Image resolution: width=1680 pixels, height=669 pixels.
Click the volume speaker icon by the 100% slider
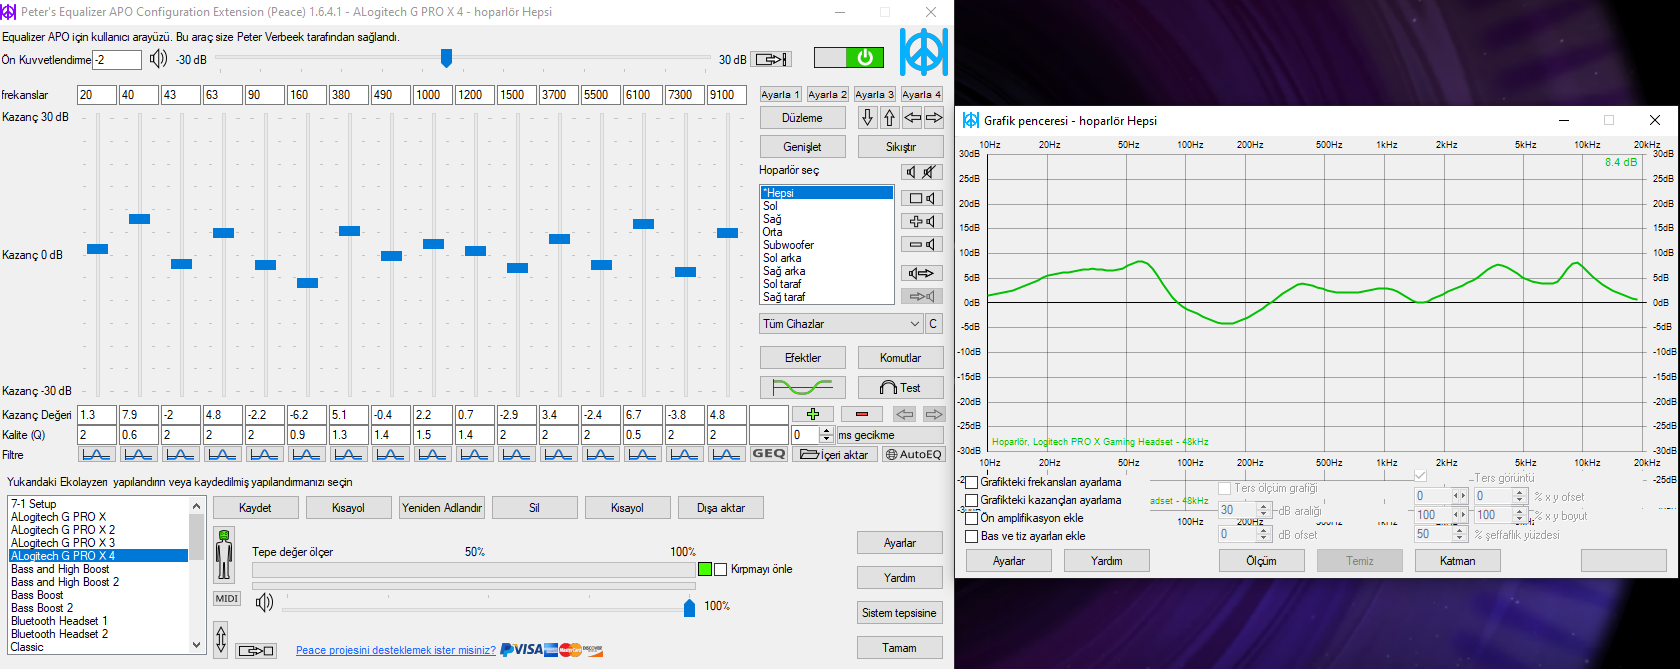pyautogui.click(x=264, y=602)
